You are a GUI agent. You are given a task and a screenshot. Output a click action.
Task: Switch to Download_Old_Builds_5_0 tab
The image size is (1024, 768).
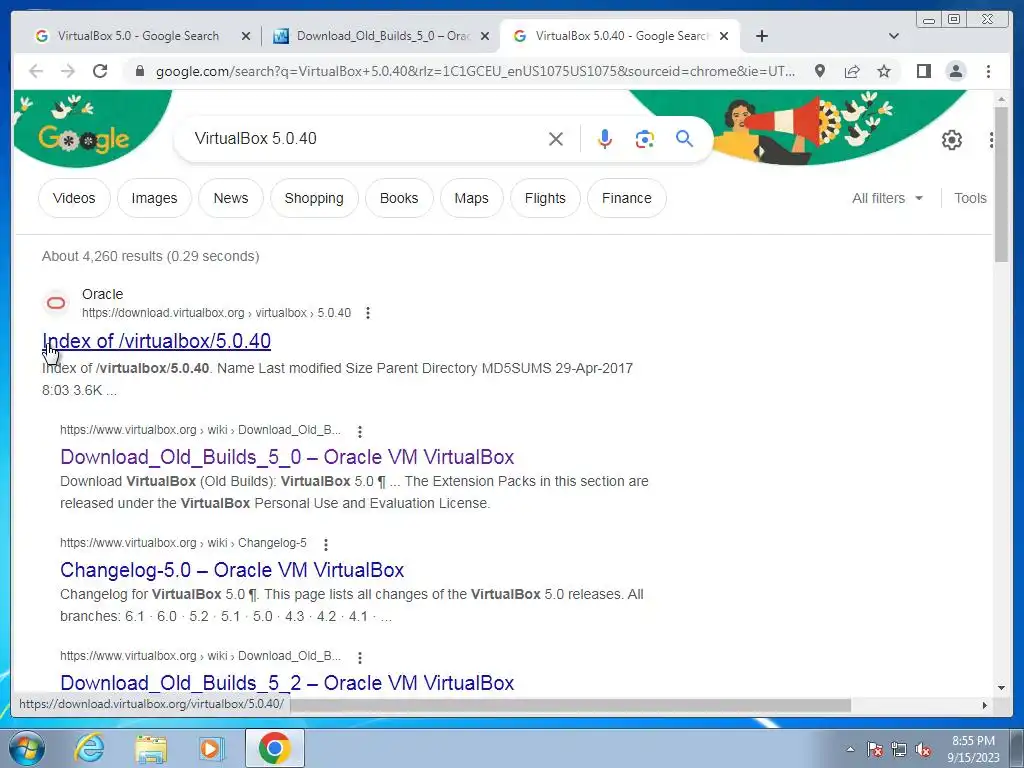coord(383,36)
